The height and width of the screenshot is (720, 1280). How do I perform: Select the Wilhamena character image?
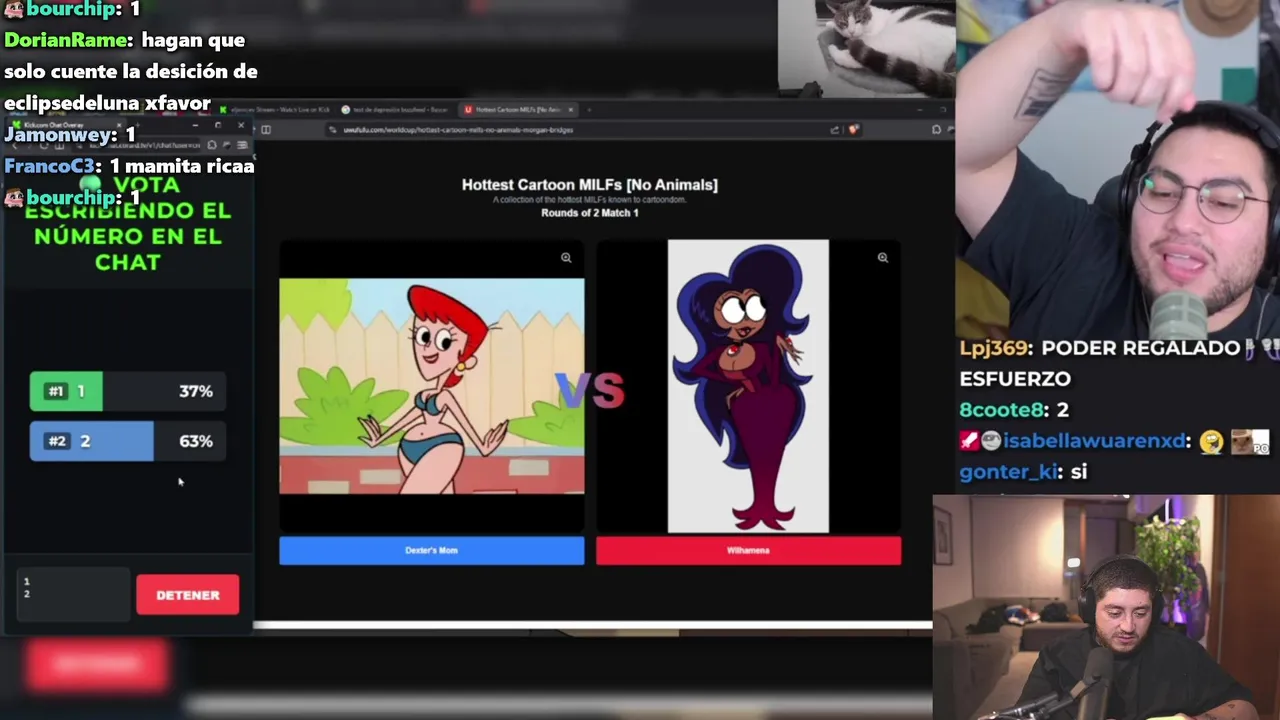point(748,386)
